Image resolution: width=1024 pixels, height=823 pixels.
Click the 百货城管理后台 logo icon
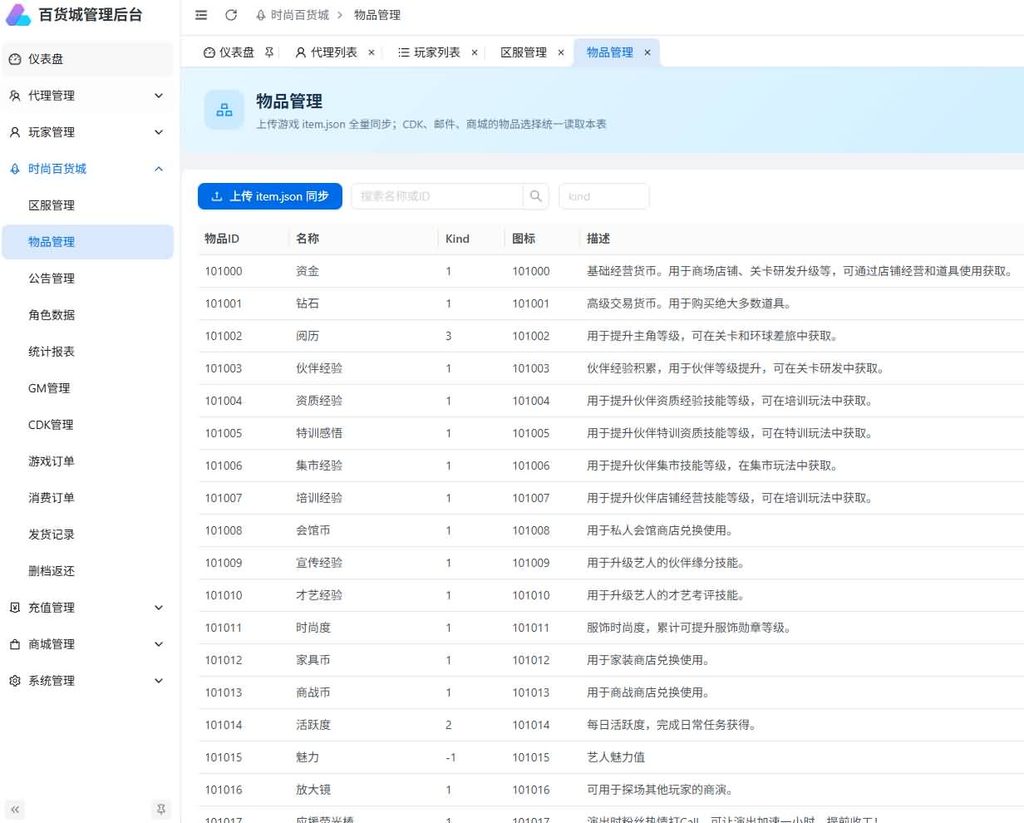coord(18,14)
